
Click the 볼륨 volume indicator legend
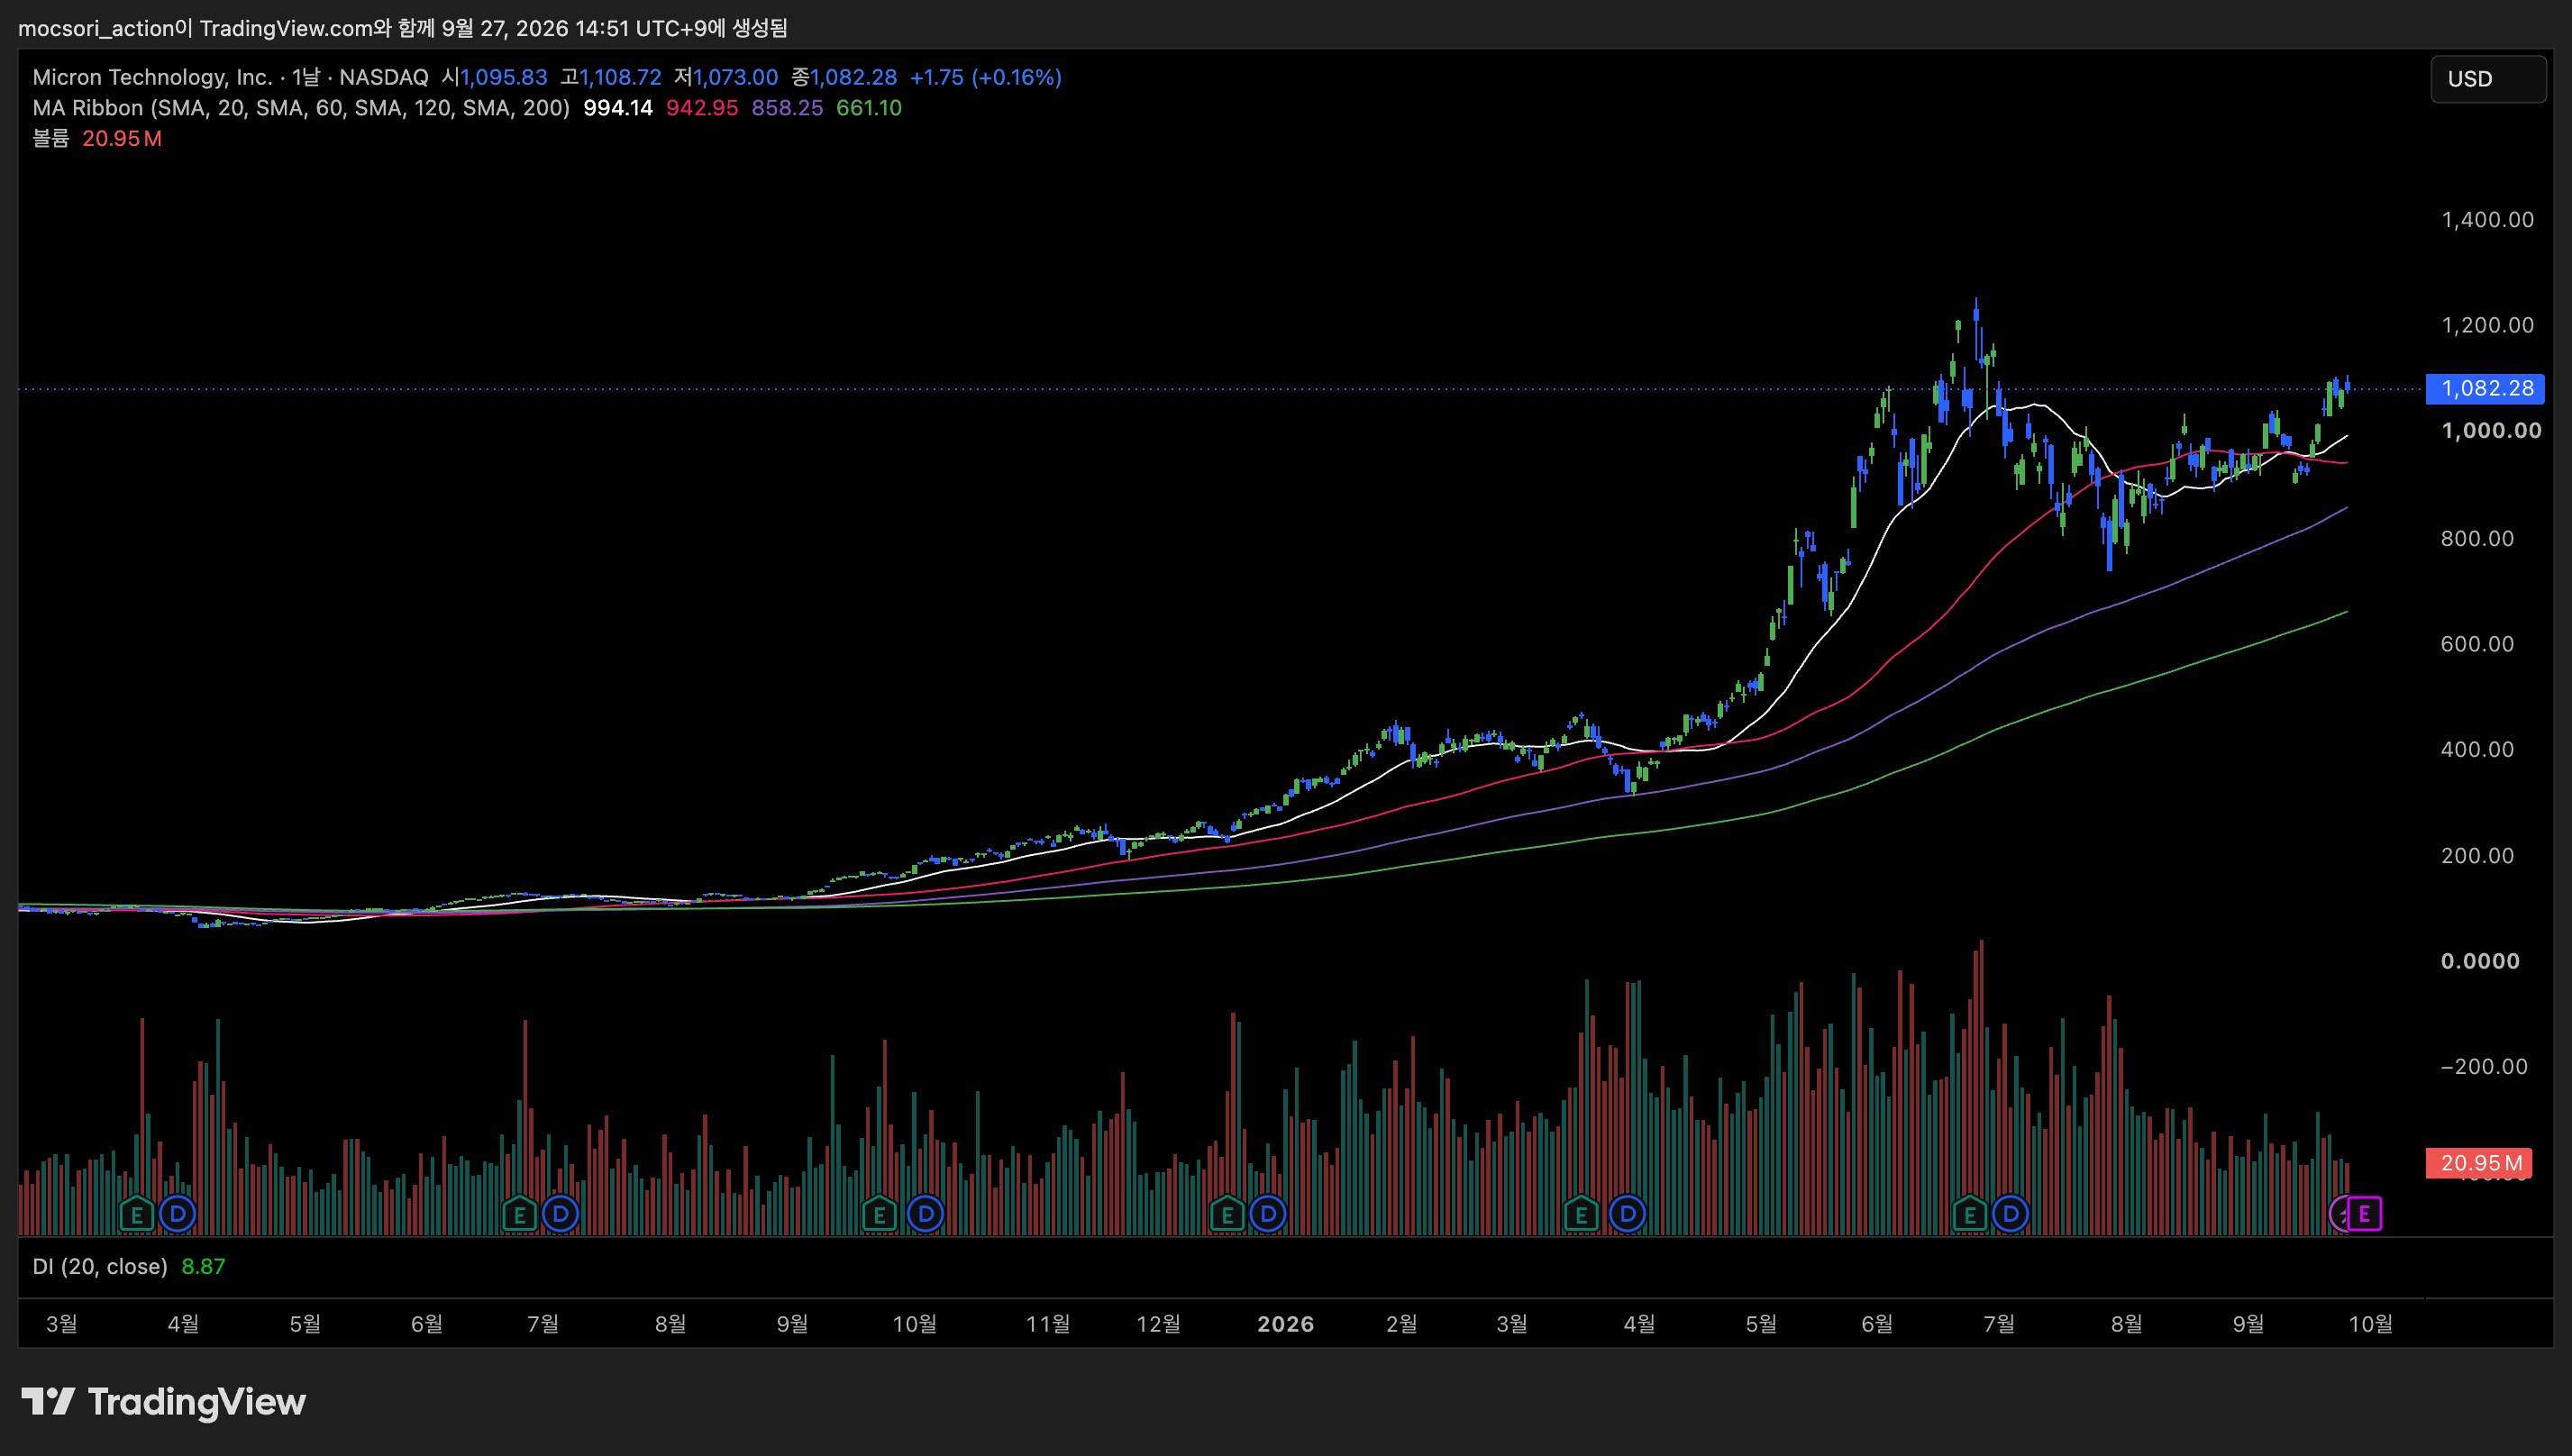coord(51,138)
